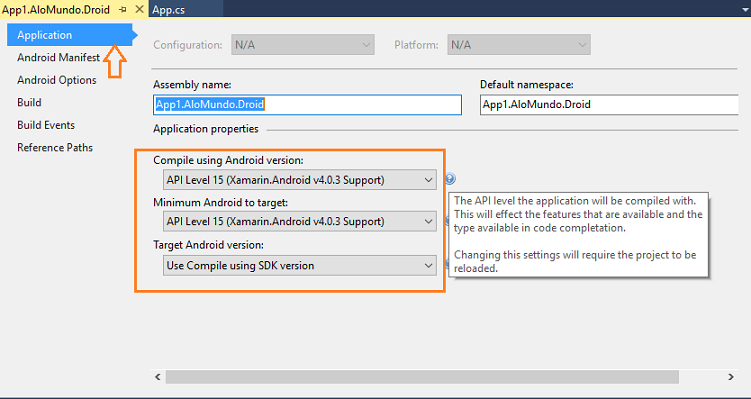Expand Minimum Android to target dropdown
Screen dimensions: 751x399
pos(300,222)
